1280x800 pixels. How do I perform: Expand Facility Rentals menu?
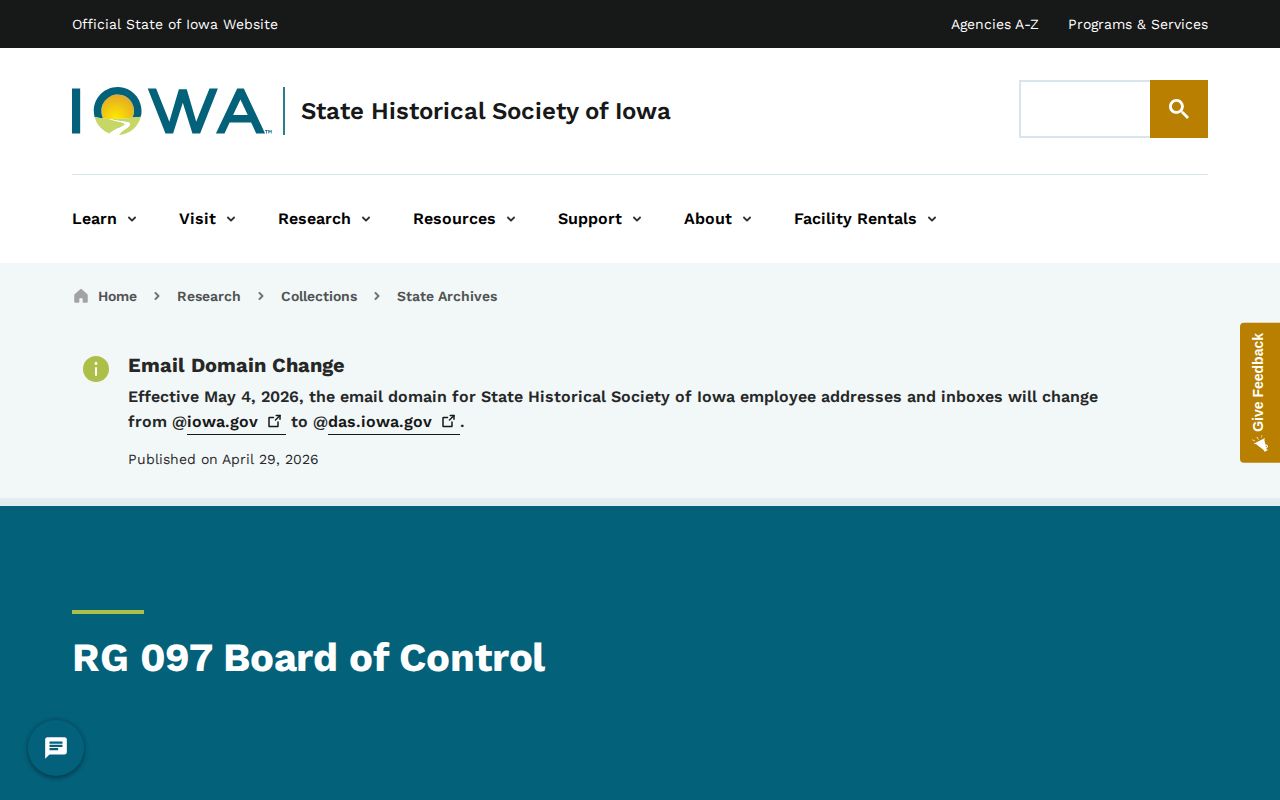pos(865,219)
